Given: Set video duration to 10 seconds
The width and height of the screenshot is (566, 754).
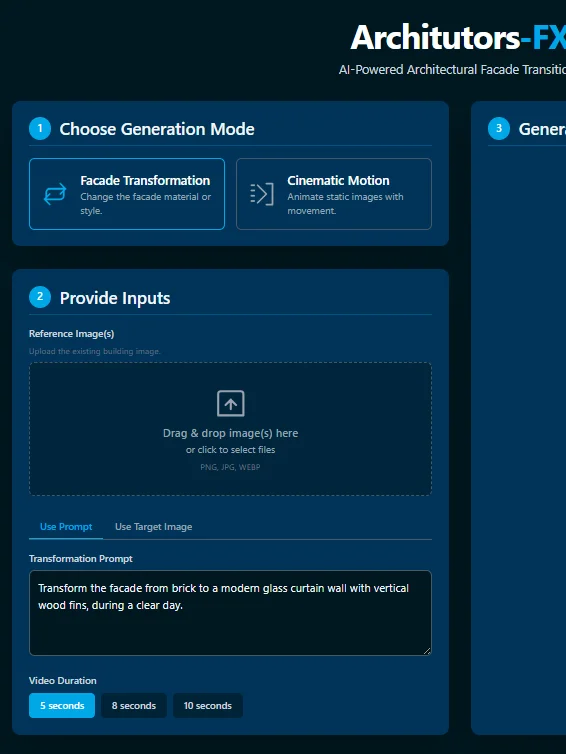Looking at the screenshot, I should 208,705.
